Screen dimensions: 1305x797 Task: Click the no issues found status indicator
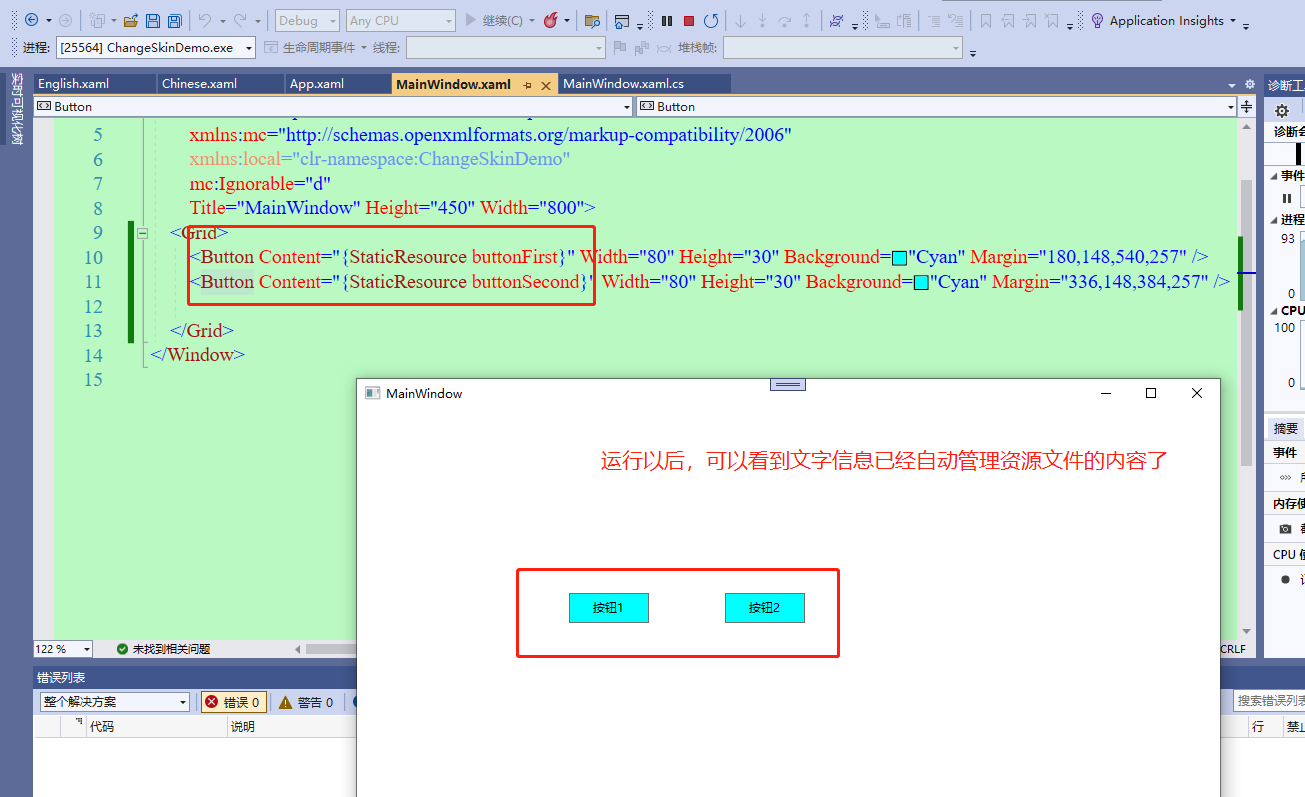pos(163,649)
